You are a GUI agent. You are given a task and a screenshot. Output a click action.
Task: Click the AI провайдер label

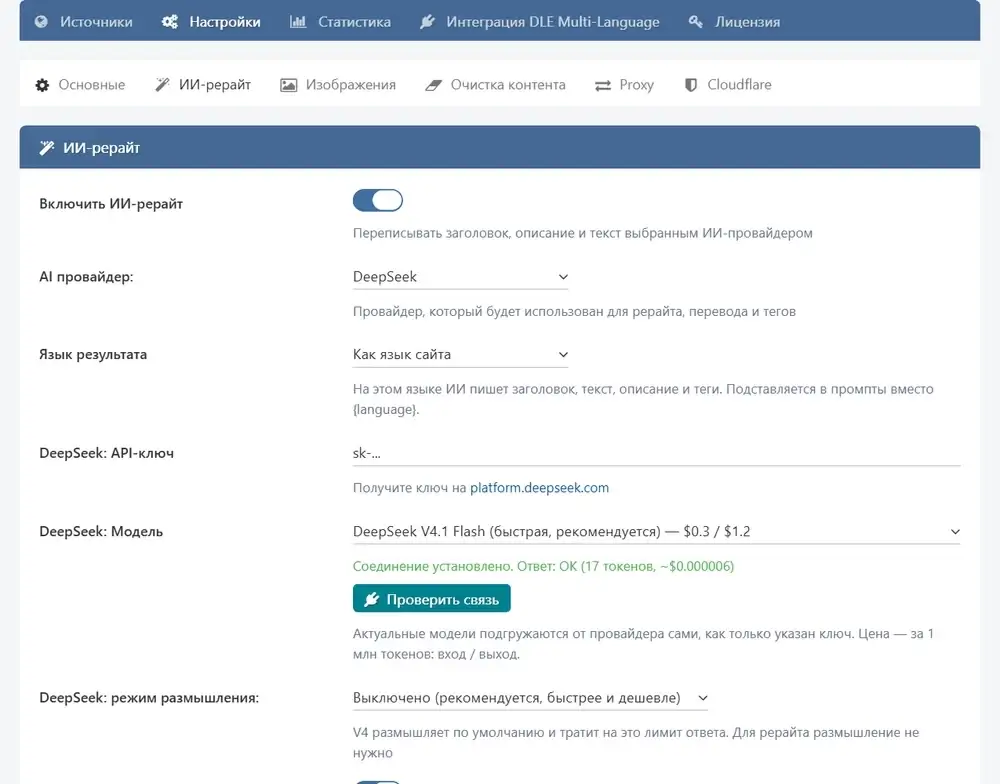click(86, 277)
